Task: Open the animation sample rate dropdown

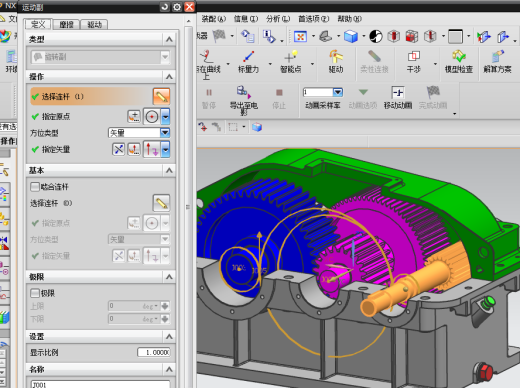Action: (x=338, y=92)
